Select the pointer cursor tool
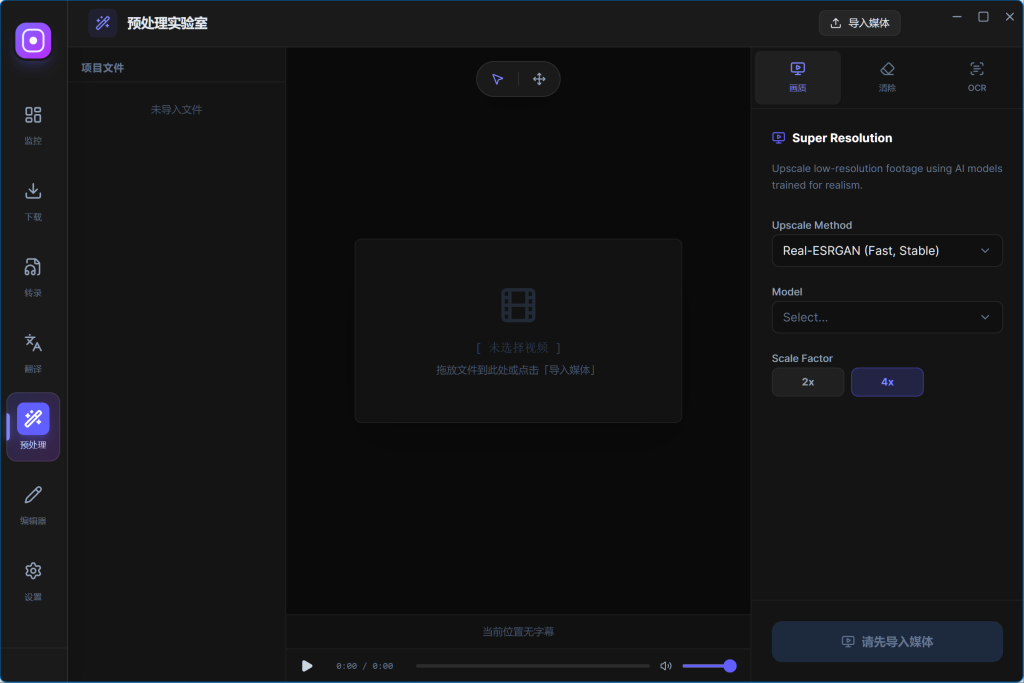The image size is (1024, 683). tap(497, 79)
